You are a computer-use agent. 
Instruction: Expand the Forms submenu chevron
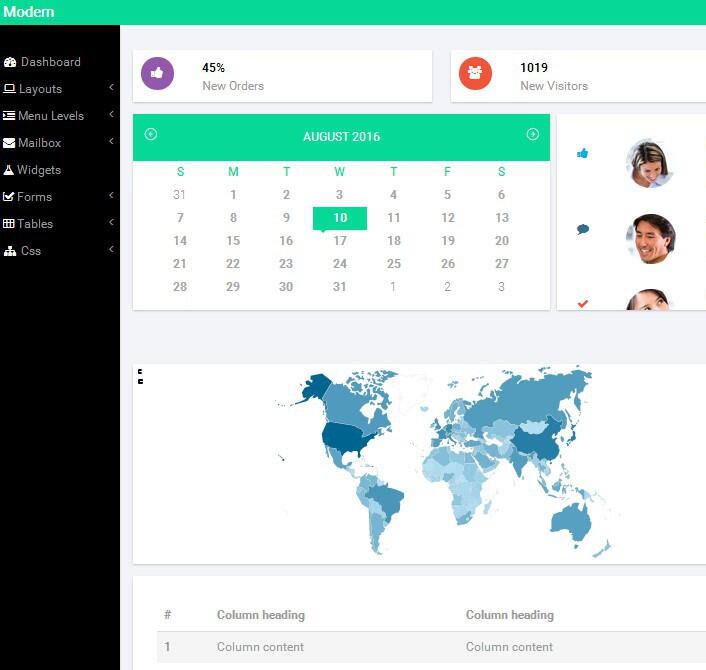click(x=111, y=195)
